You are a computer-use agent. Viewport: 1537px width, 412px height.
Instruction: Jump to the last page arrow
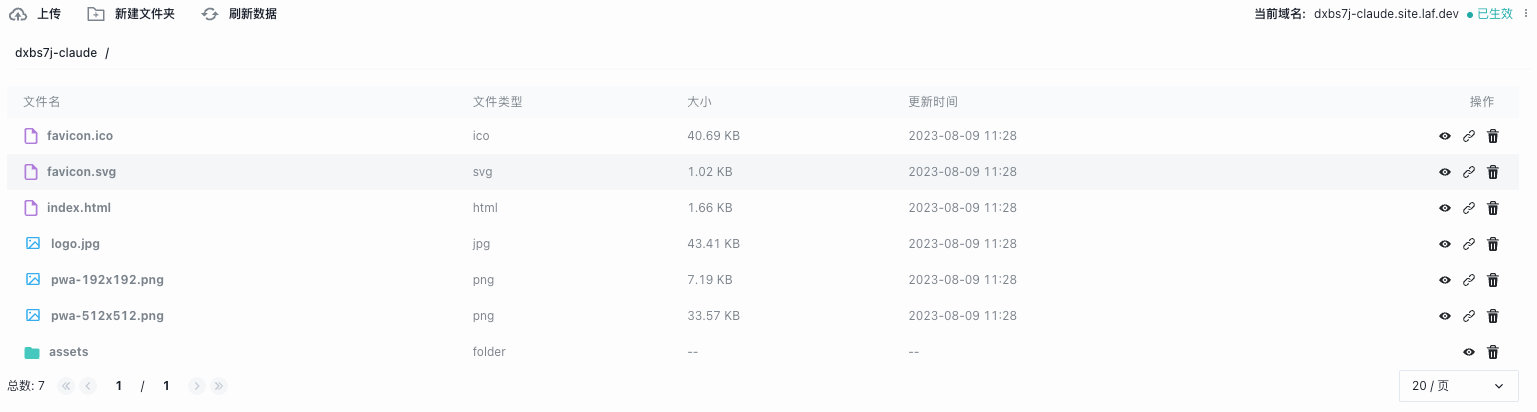click(x=219, y=386)
